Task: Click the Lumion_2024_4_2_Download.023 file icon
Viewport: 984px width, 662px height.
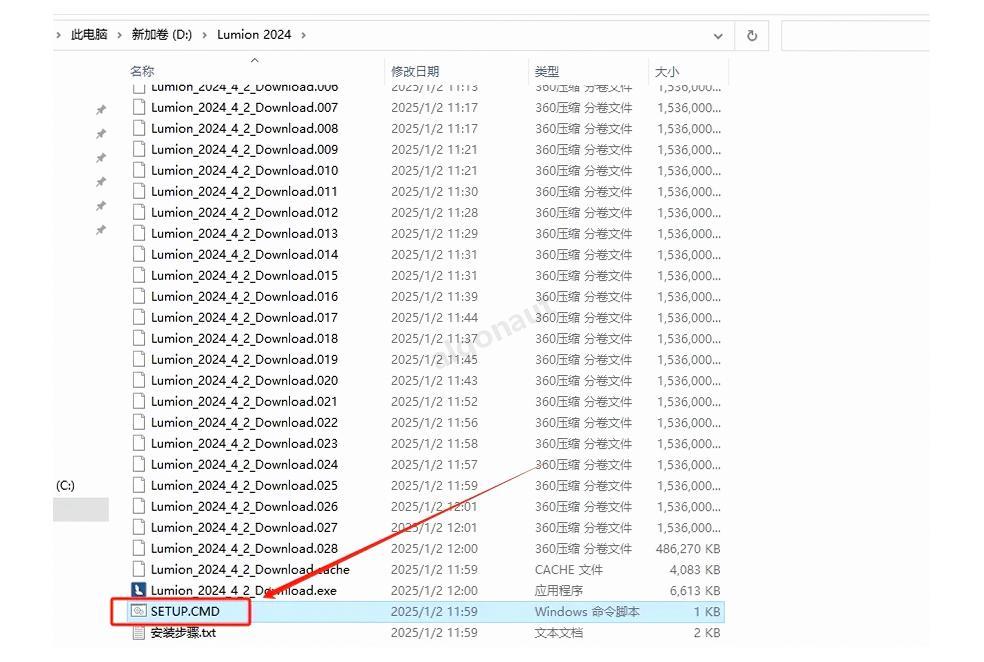Action: click(x=139, y=443)
